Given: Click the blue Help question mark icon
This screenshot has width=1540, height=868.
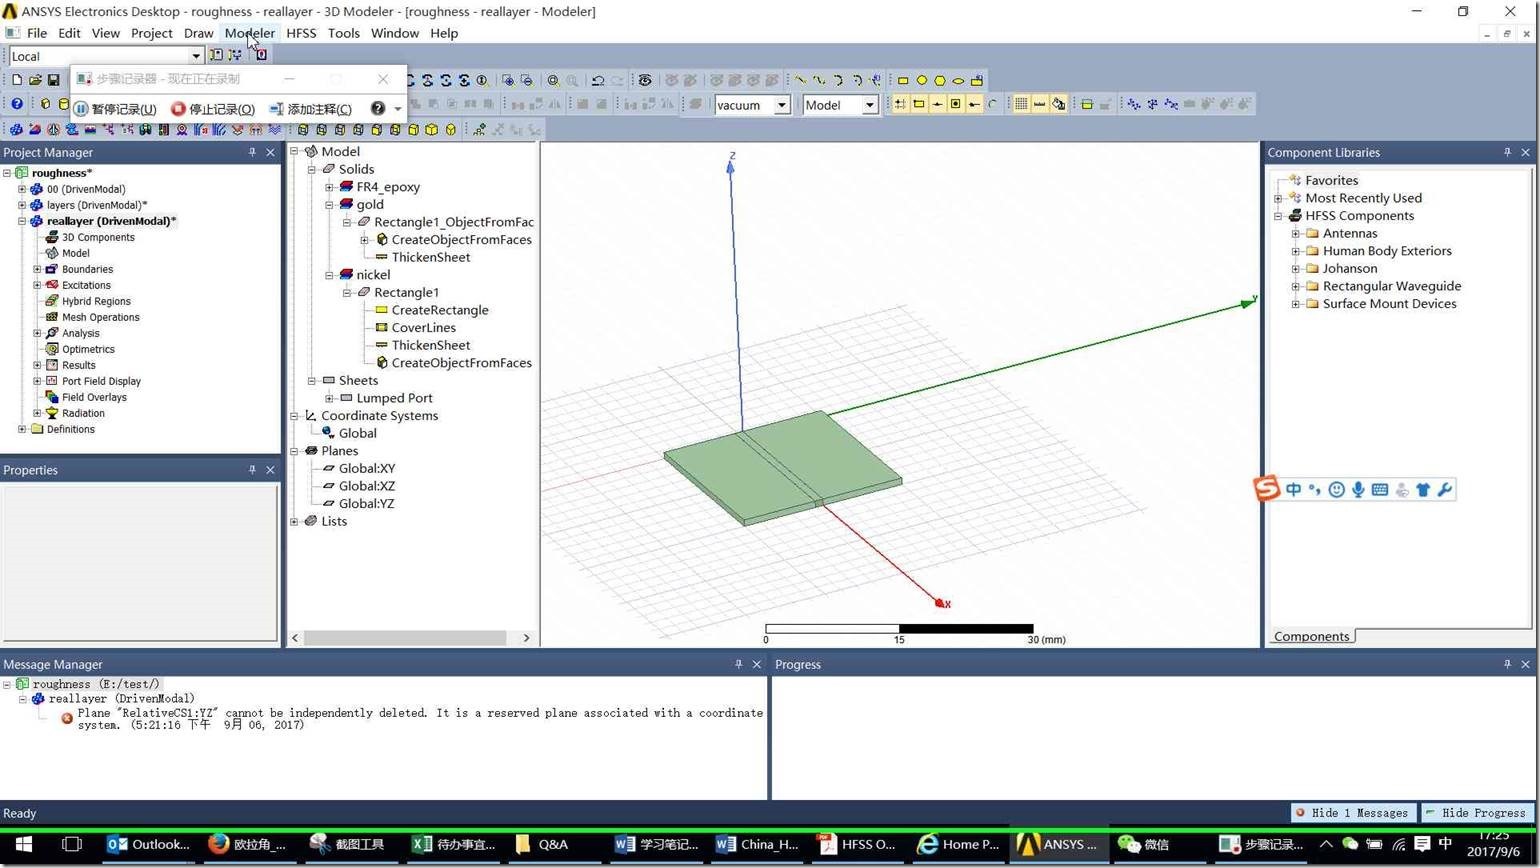Looking at the screenshot, I should pos(17,104).
